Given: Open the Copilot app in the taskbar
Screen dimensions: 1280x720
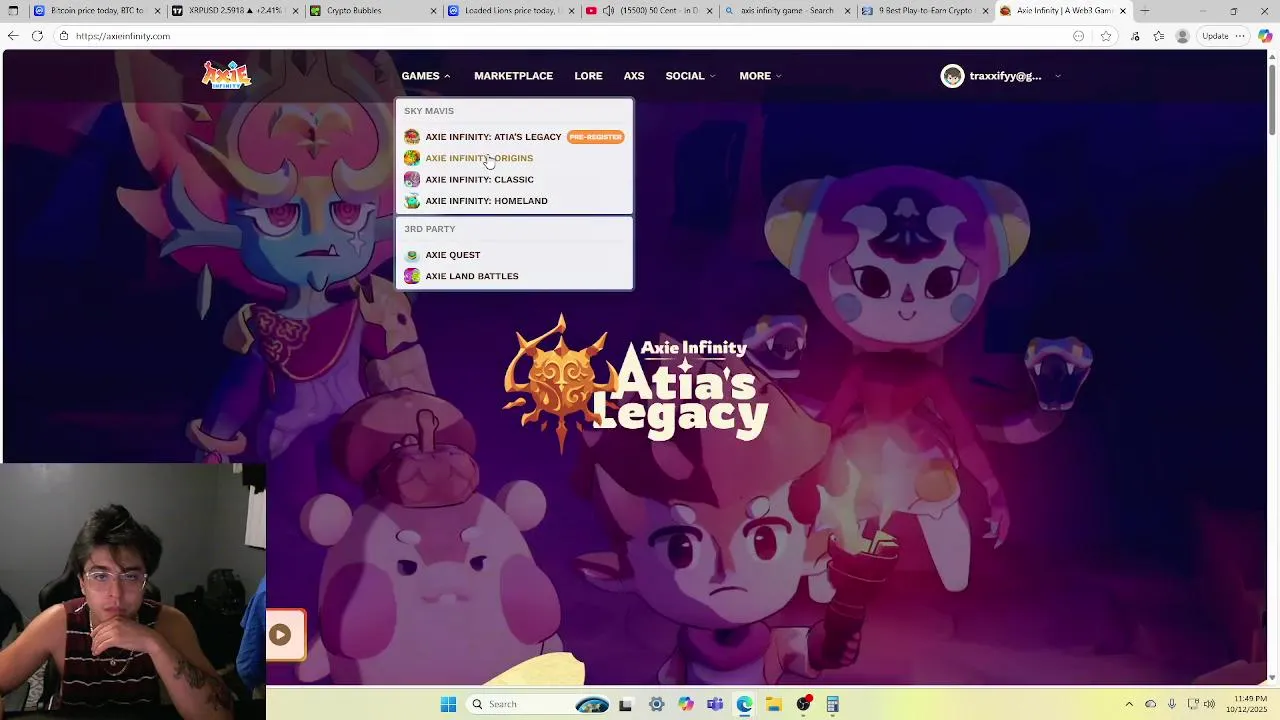Looking at the screenshot, I should pyautogui.click(x=686, y=704).
